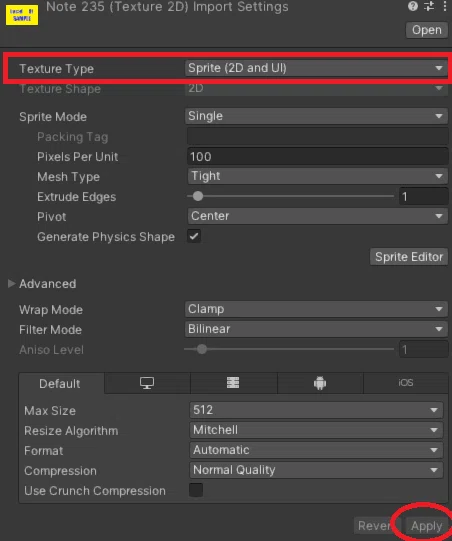Screen dimensions: 452x541
Task: Click the Generate Physics Shape label
Action: click(x=106, y=237)
